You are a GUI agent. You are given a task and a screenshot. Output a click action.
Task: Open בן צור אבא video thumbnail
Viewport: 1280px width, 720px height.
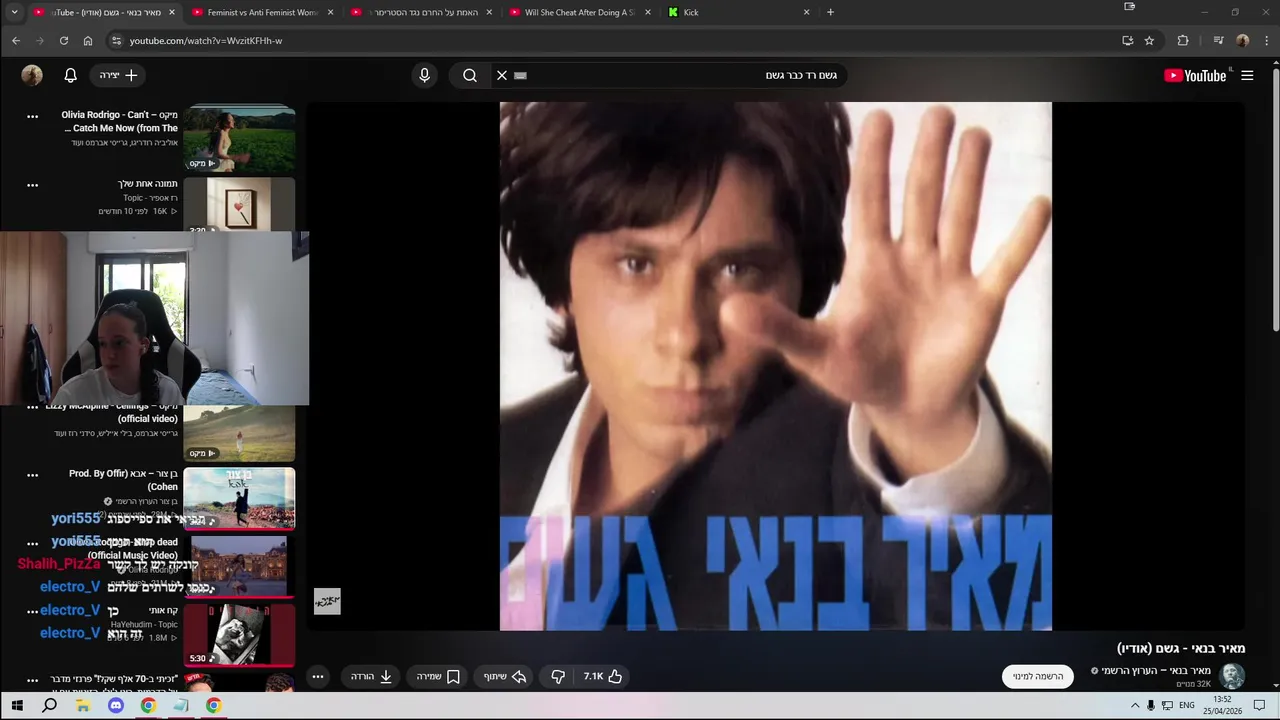tap(239, 497)
